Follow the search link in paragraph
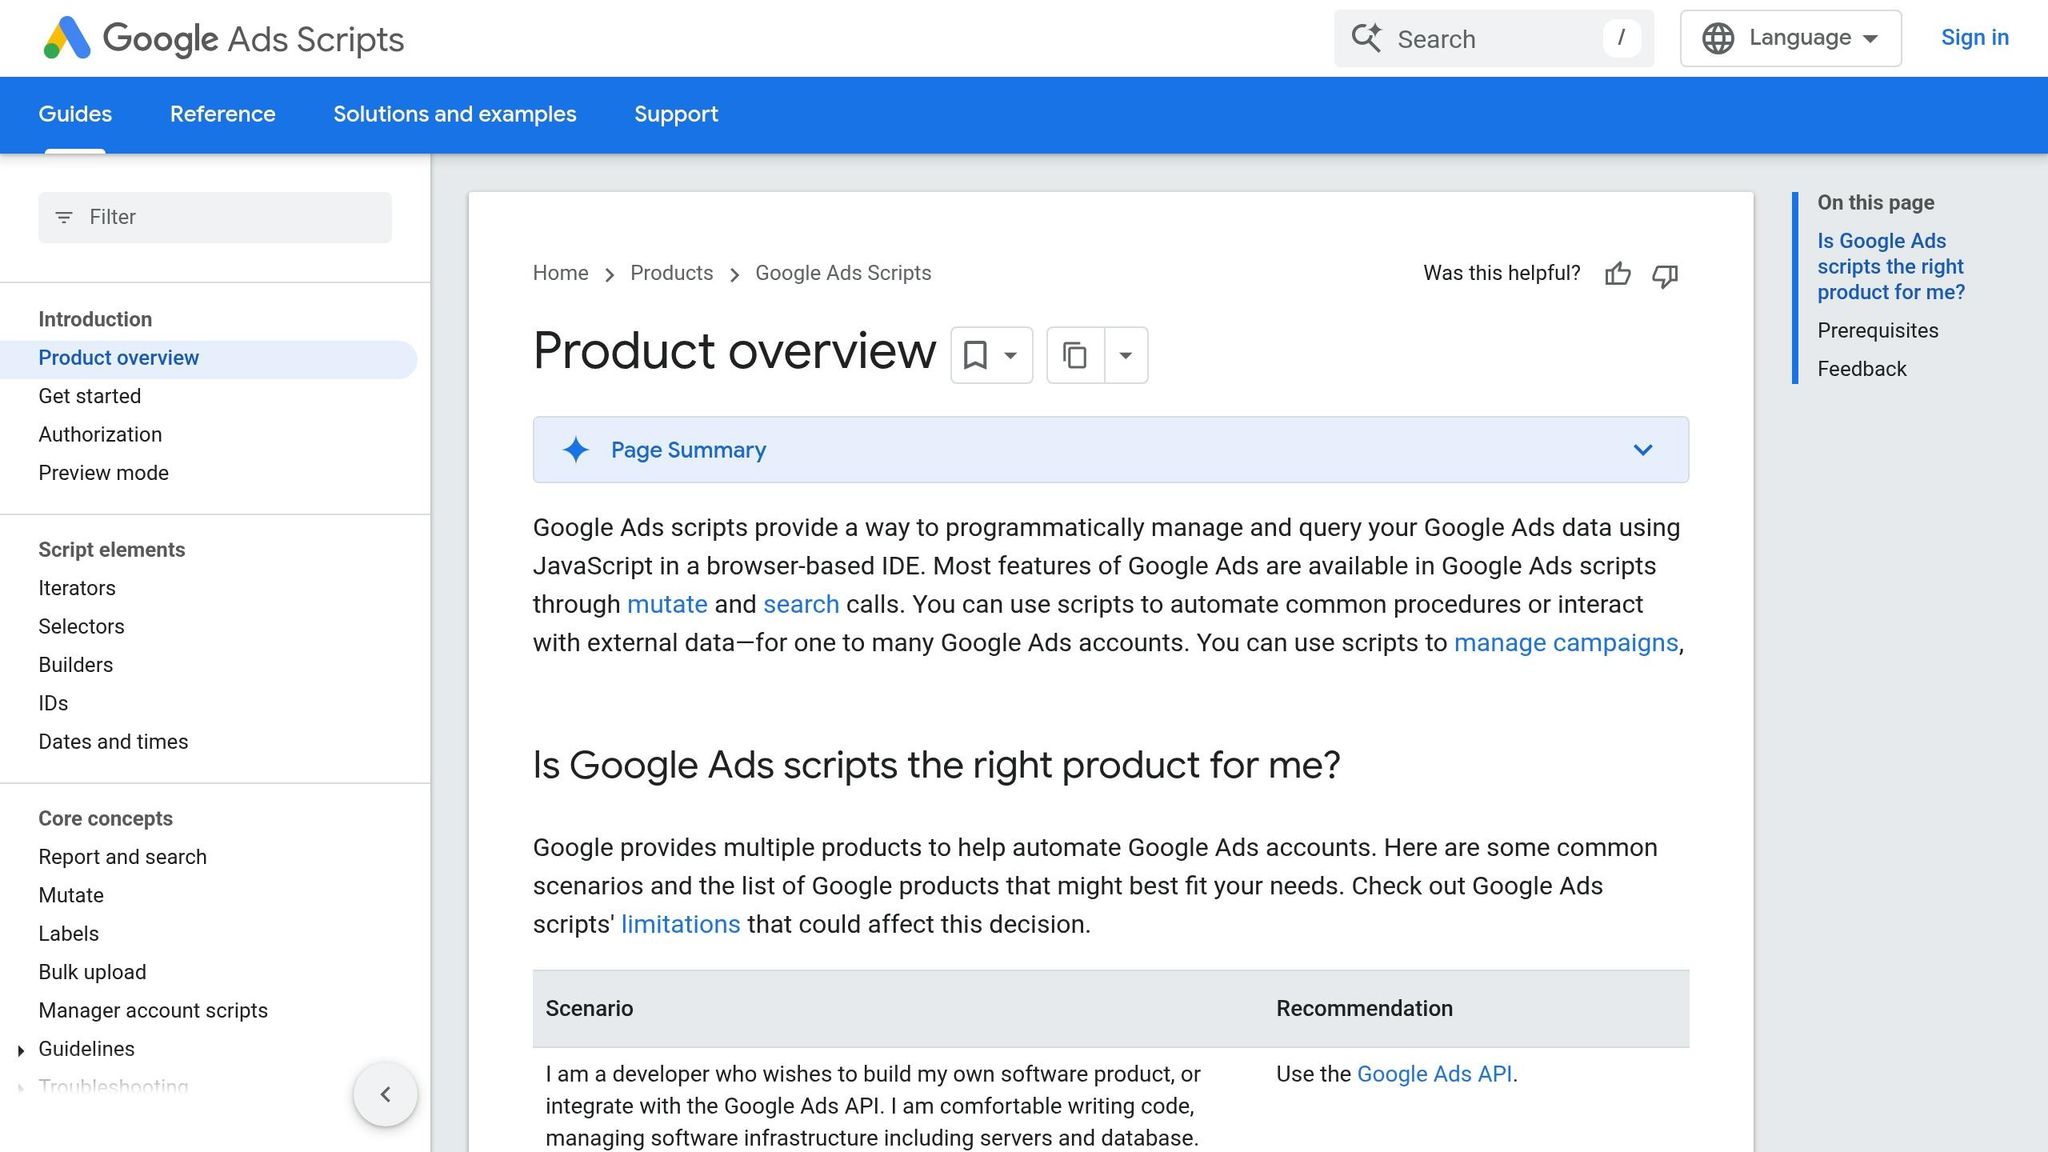The width and height of the screenshot is (2048, 1152). (x=801, y=604)
